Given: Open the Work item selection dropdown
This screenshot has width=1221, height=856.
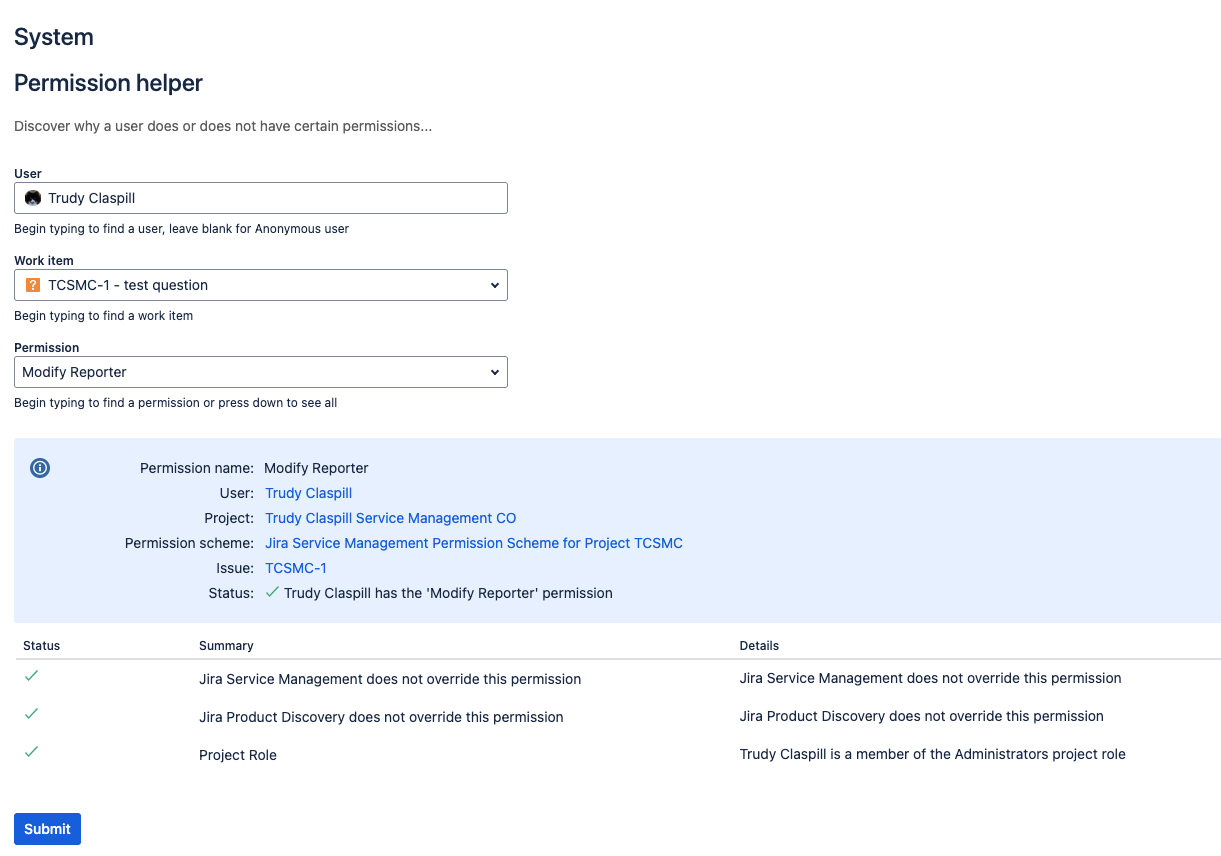Looking at the screenshot, I should click(260, 284).
